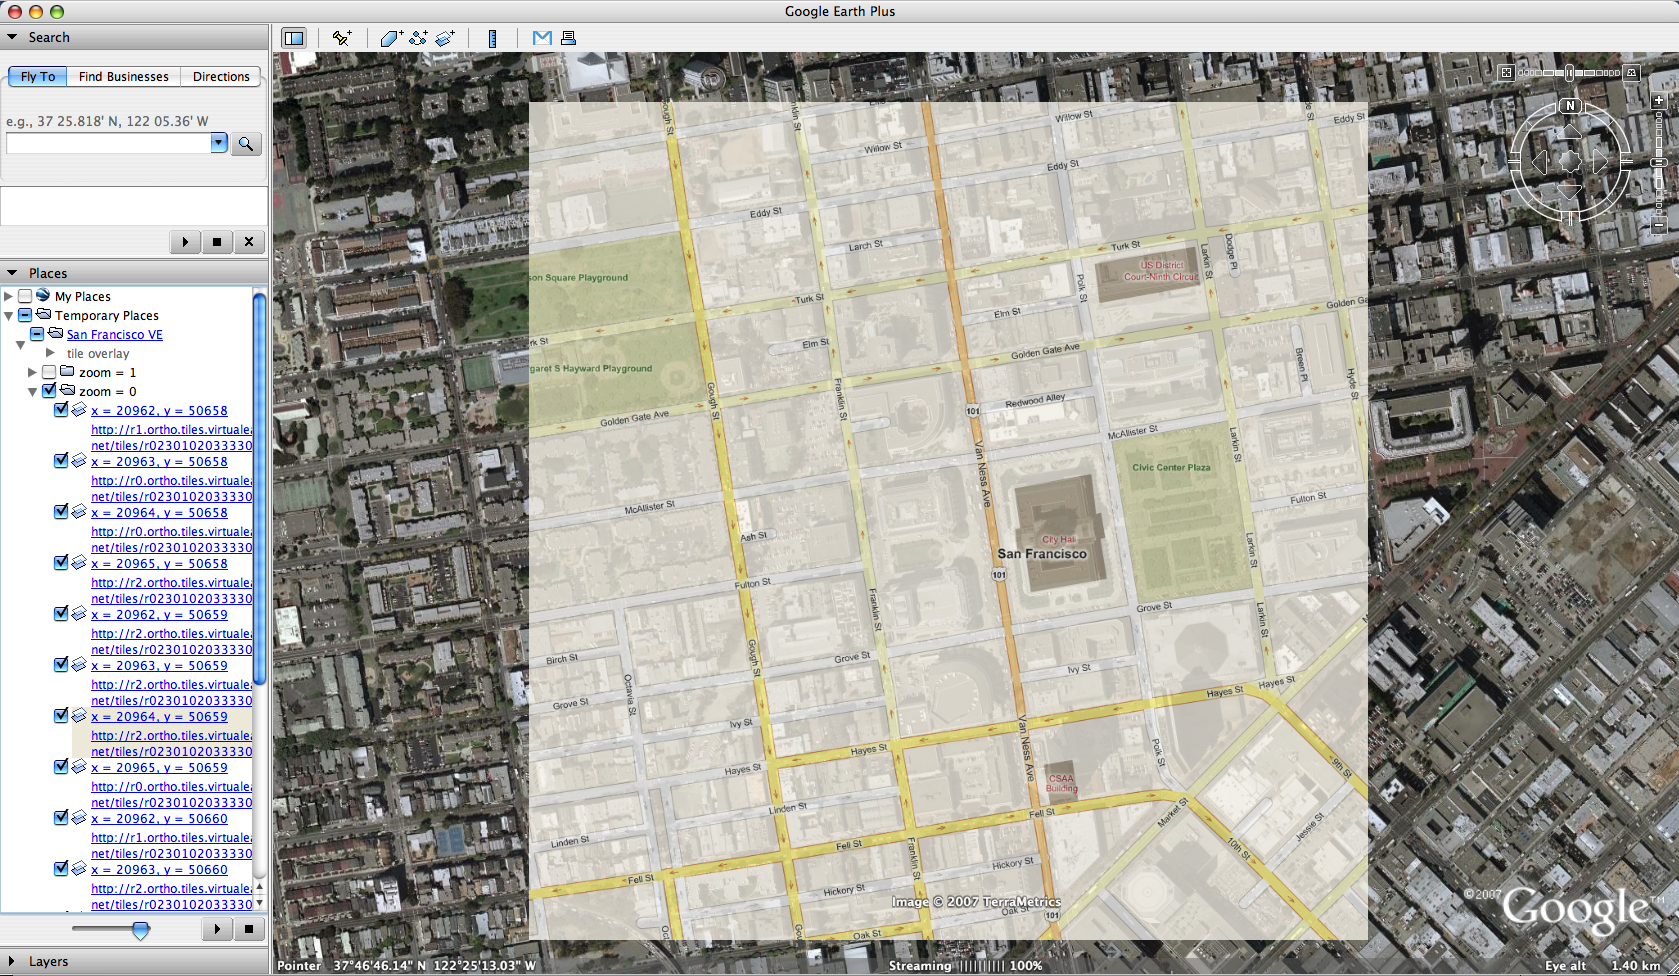This screenshot has height=976, width=1679.
Task: Click the zoom in plus button
Action: [x=1658, y=101]
